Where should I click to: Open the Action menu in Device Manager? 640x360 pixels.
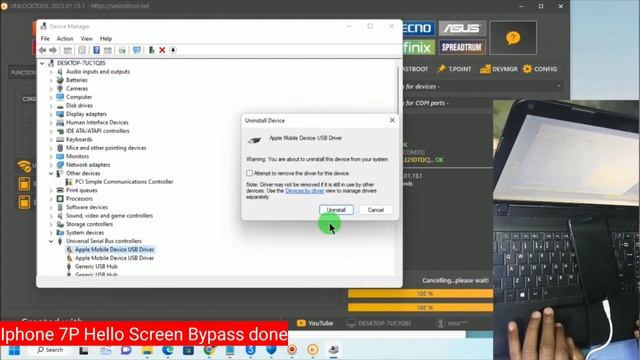(x=65, y=38)
